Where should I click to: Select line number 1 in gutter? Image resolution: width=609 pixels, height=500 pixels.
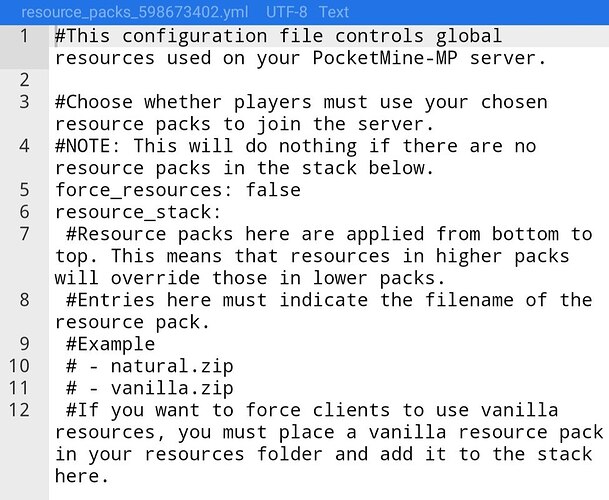coord(23,36)
